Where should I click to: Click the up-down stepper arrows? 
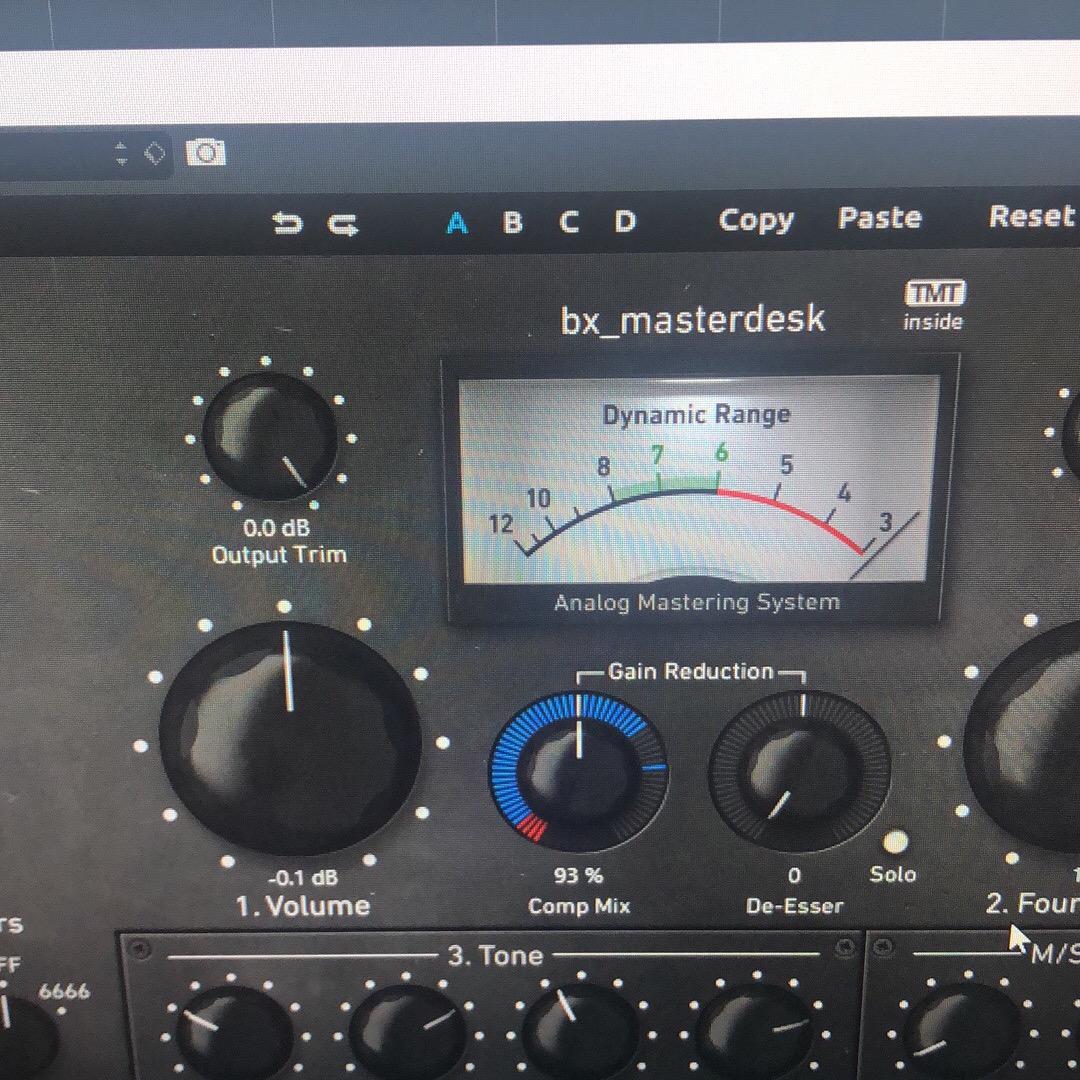(121, 153)
